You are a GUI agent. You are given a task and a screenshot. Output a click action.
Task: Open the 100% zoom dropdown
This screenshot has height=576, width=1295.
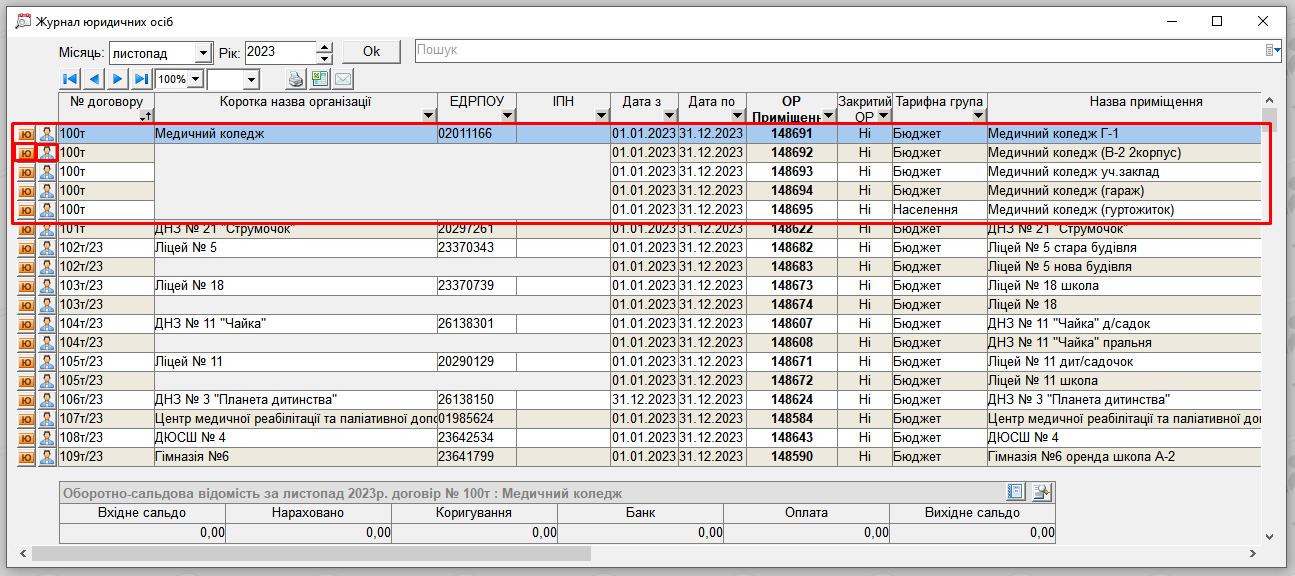[195, 79]
